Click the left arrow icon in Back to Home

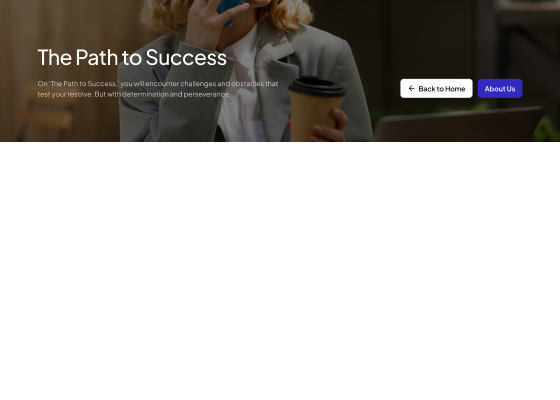pyautogui.click(x=411, y=88)
